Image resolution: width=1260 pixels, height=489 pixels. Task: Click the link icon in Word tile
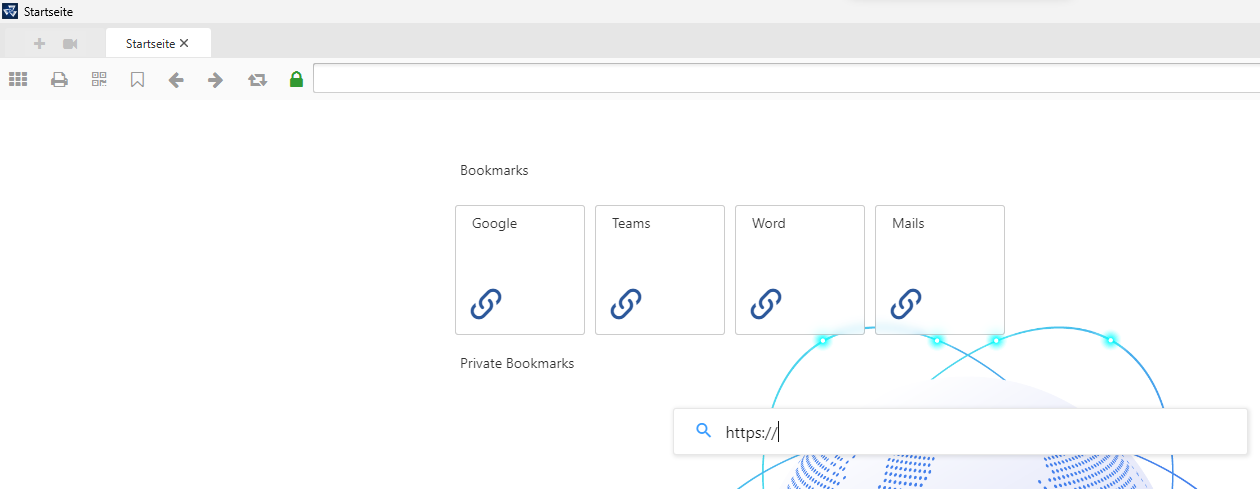tap(766, 303)
